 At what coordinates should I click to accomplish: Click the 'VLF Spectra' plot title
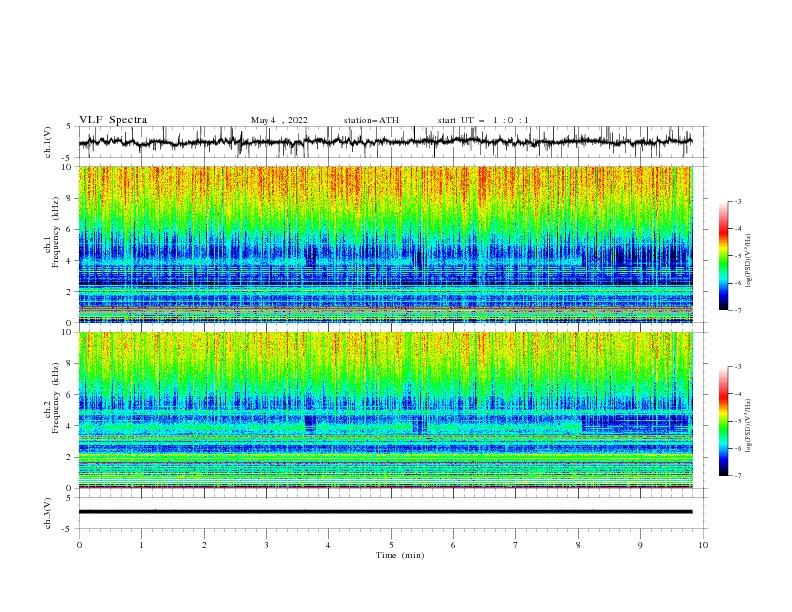click(x=113, y=120)
